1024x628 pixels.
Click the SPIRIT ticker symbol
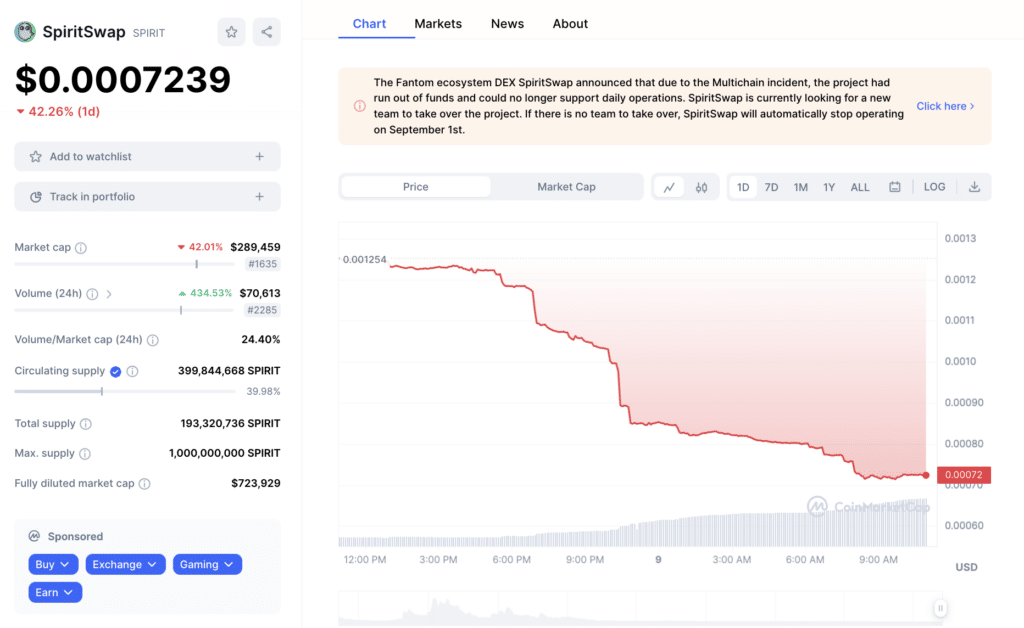pyautogui.click(x=149, y=33)
